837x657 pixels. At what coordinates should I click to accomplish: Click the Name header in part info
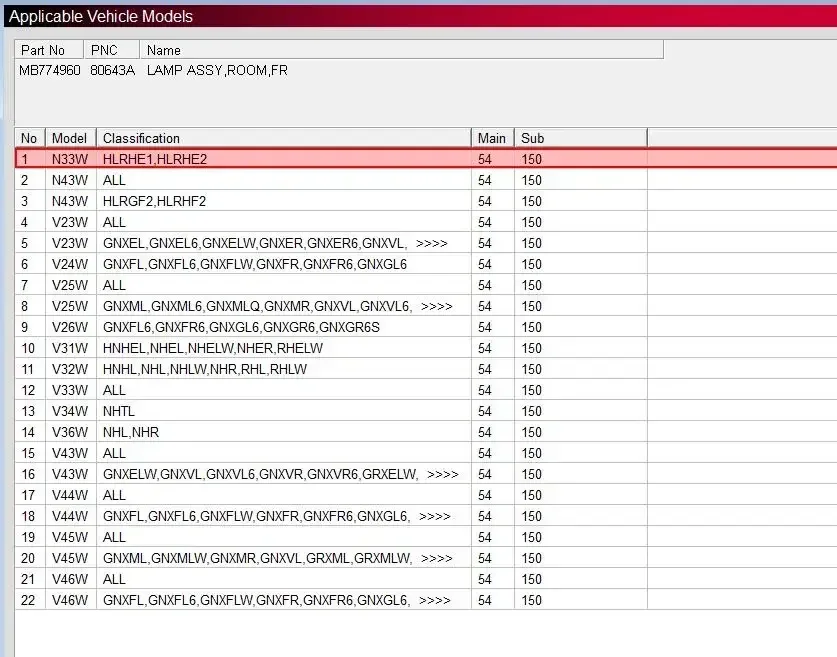tap(401, 50)
